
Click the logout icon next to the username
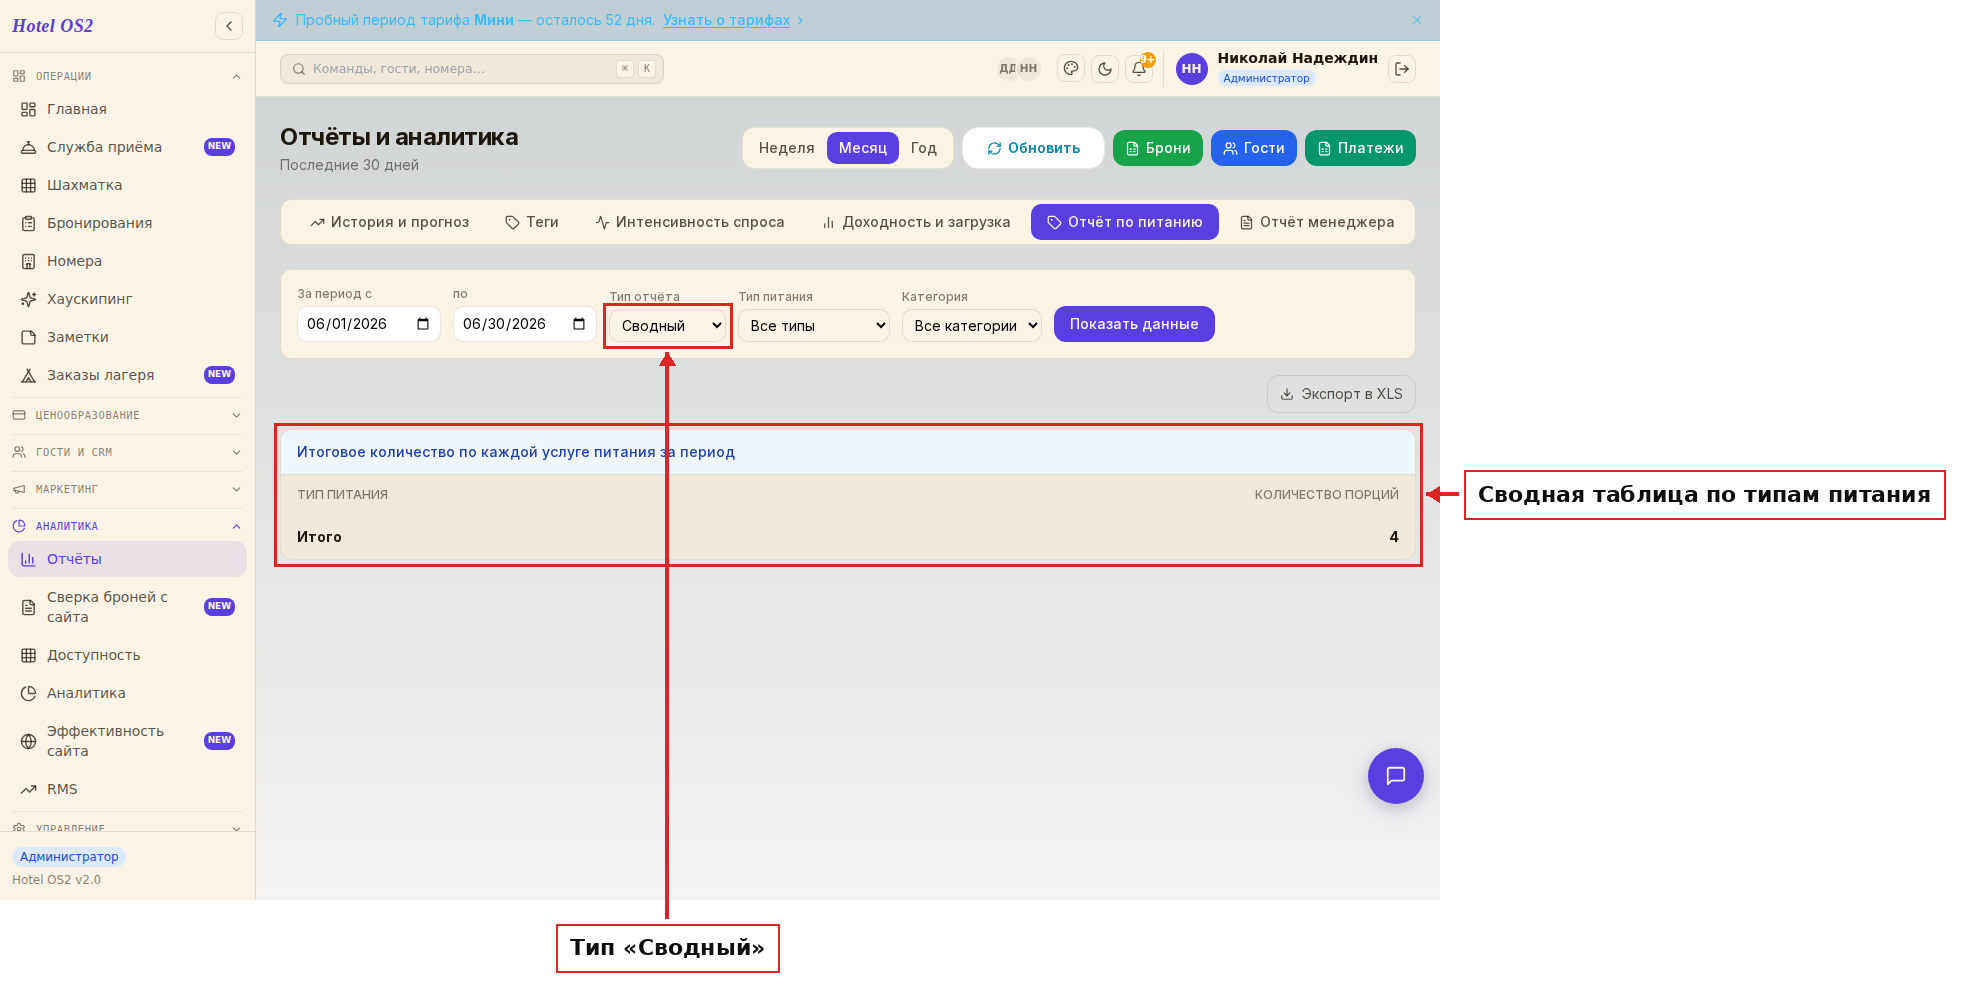coord(1402,69)
